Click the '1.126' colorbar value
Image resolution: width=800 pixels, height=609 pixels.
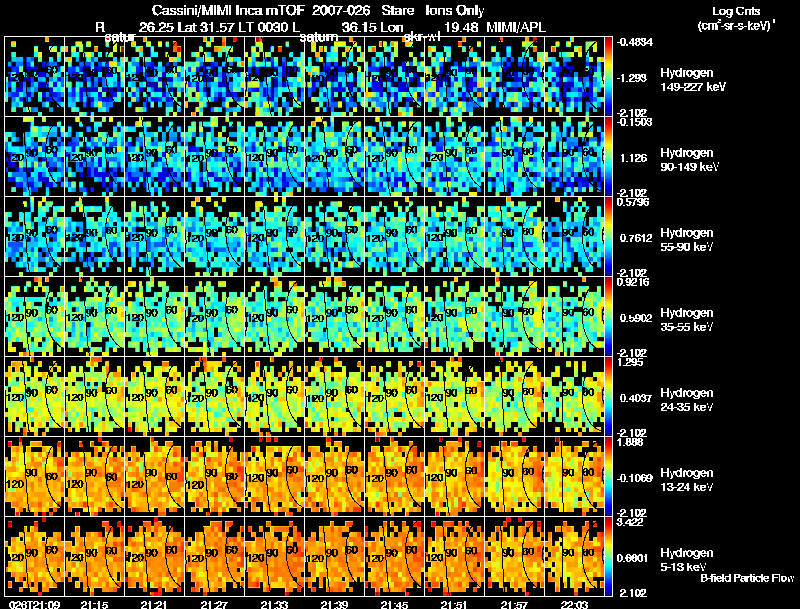633,158
